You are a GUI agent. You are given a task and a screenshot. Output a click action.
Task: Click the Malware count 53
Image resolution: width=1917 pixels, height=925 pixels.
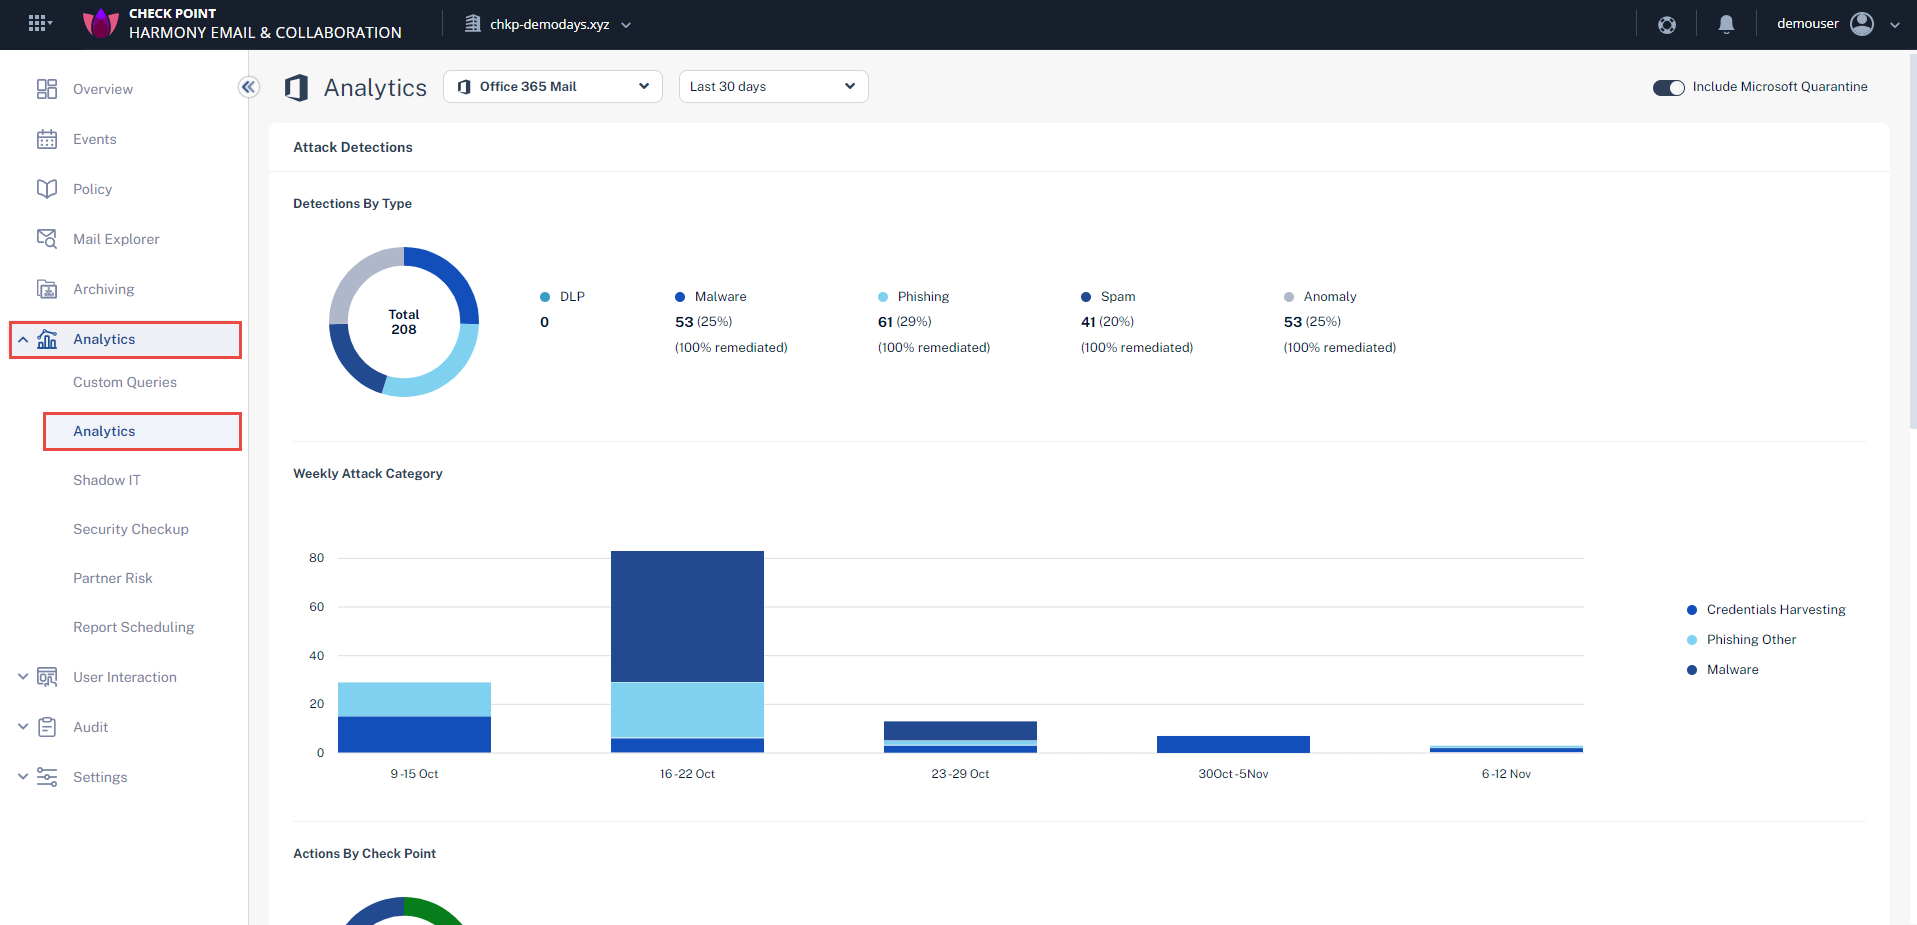[x=684, y=322]
